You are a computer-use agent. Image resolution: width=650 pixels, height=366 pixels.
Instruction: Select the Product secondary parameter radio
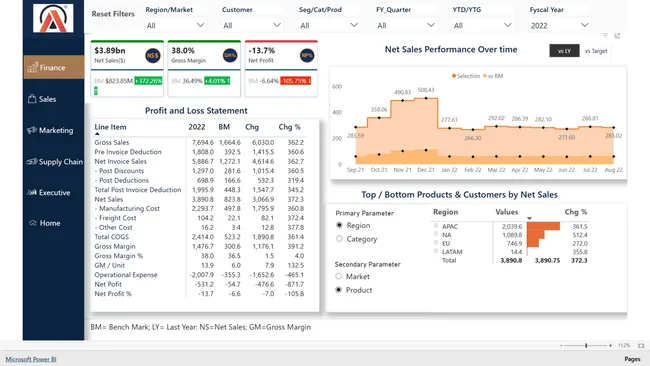[x=339, y=290]
